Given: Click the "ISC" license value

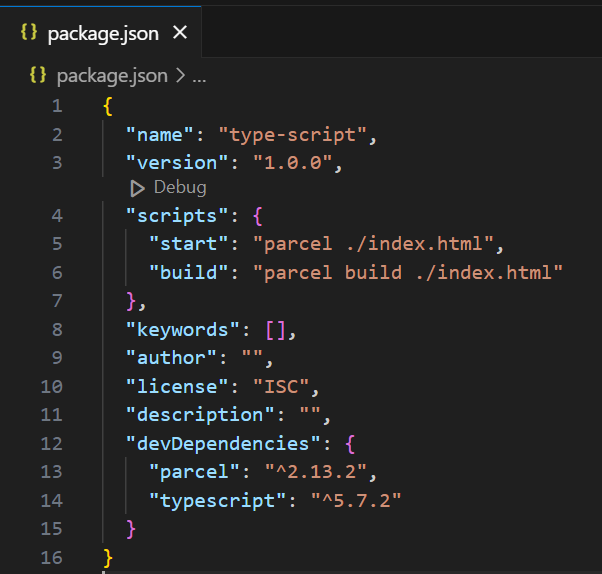Looking at the screenshot, I should coord(281,386).
